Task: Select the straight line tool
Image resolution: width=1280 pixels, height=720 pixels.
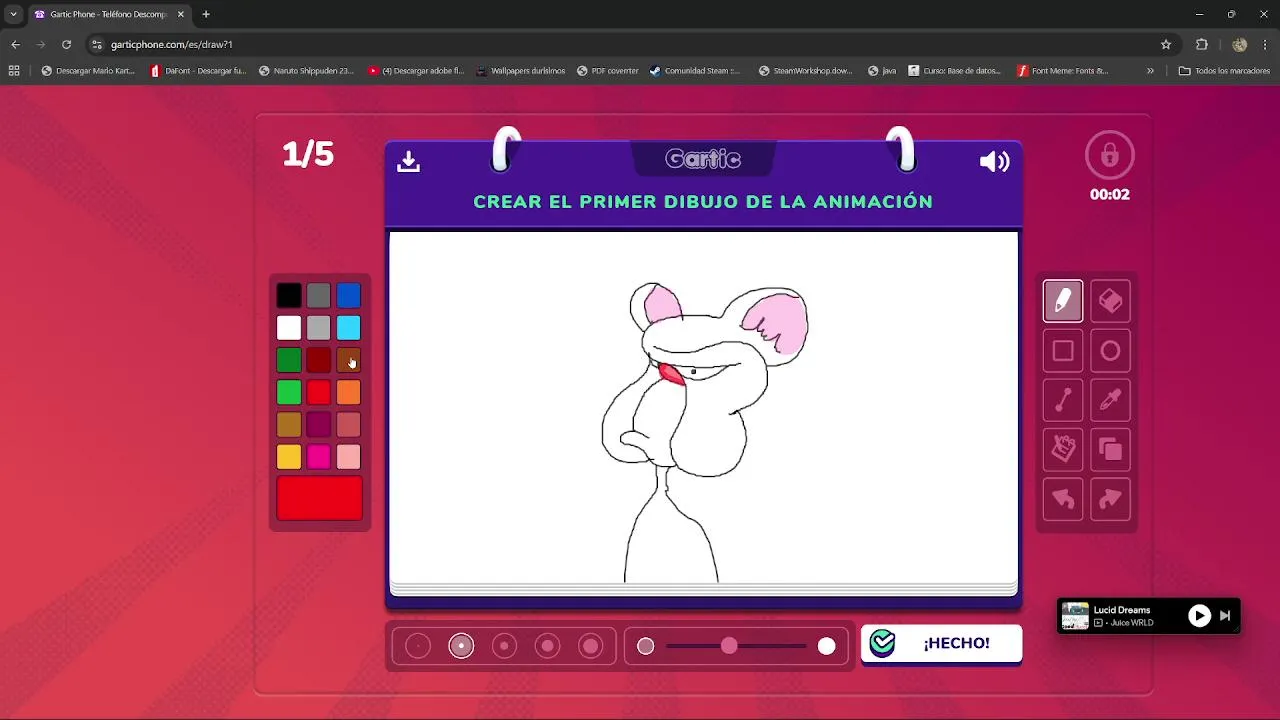Action: [x=1063, y=401]
